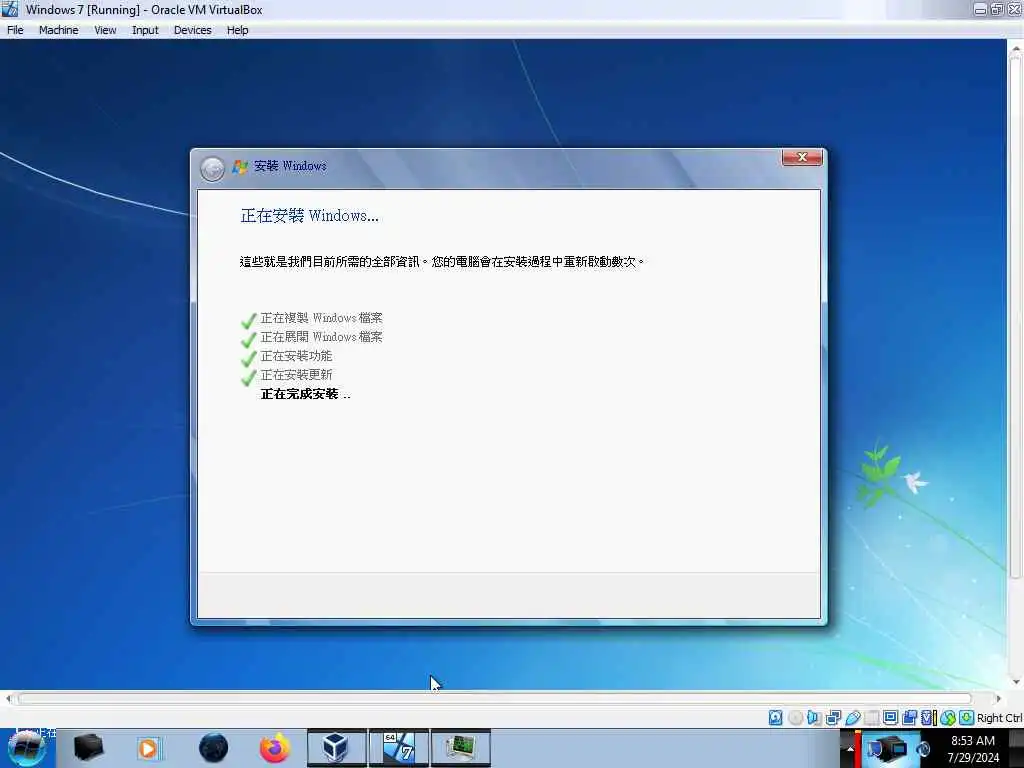The image size is (1024, 768).
Task: Switch to the Windows 7 VM taskbar button
Action: tap(399, 748)
